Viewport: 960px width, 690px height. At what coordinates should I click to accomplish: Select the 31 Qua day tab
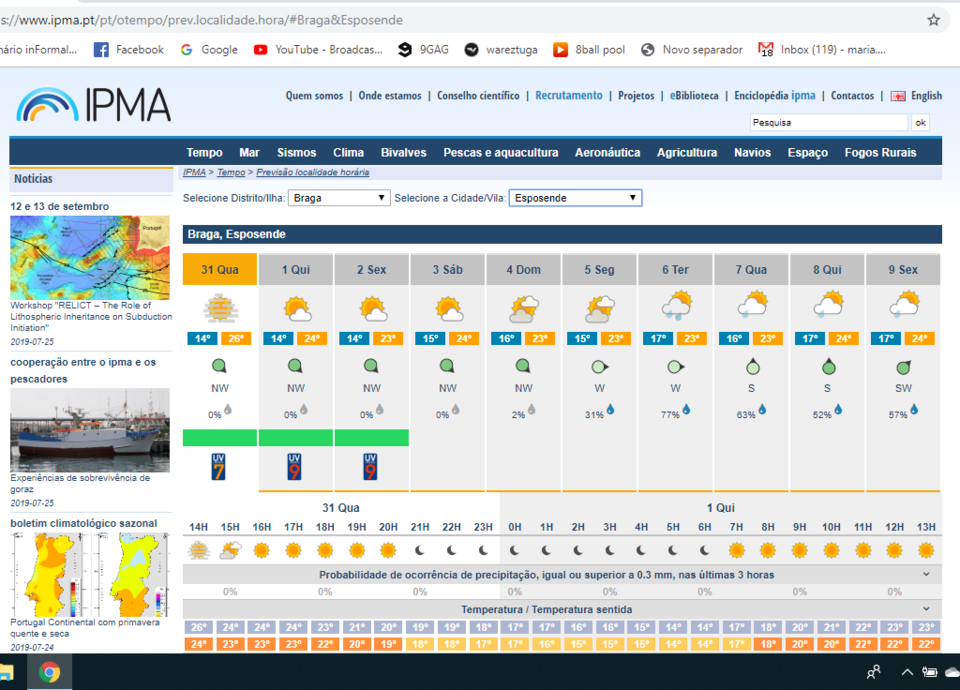tap(219, 270)
